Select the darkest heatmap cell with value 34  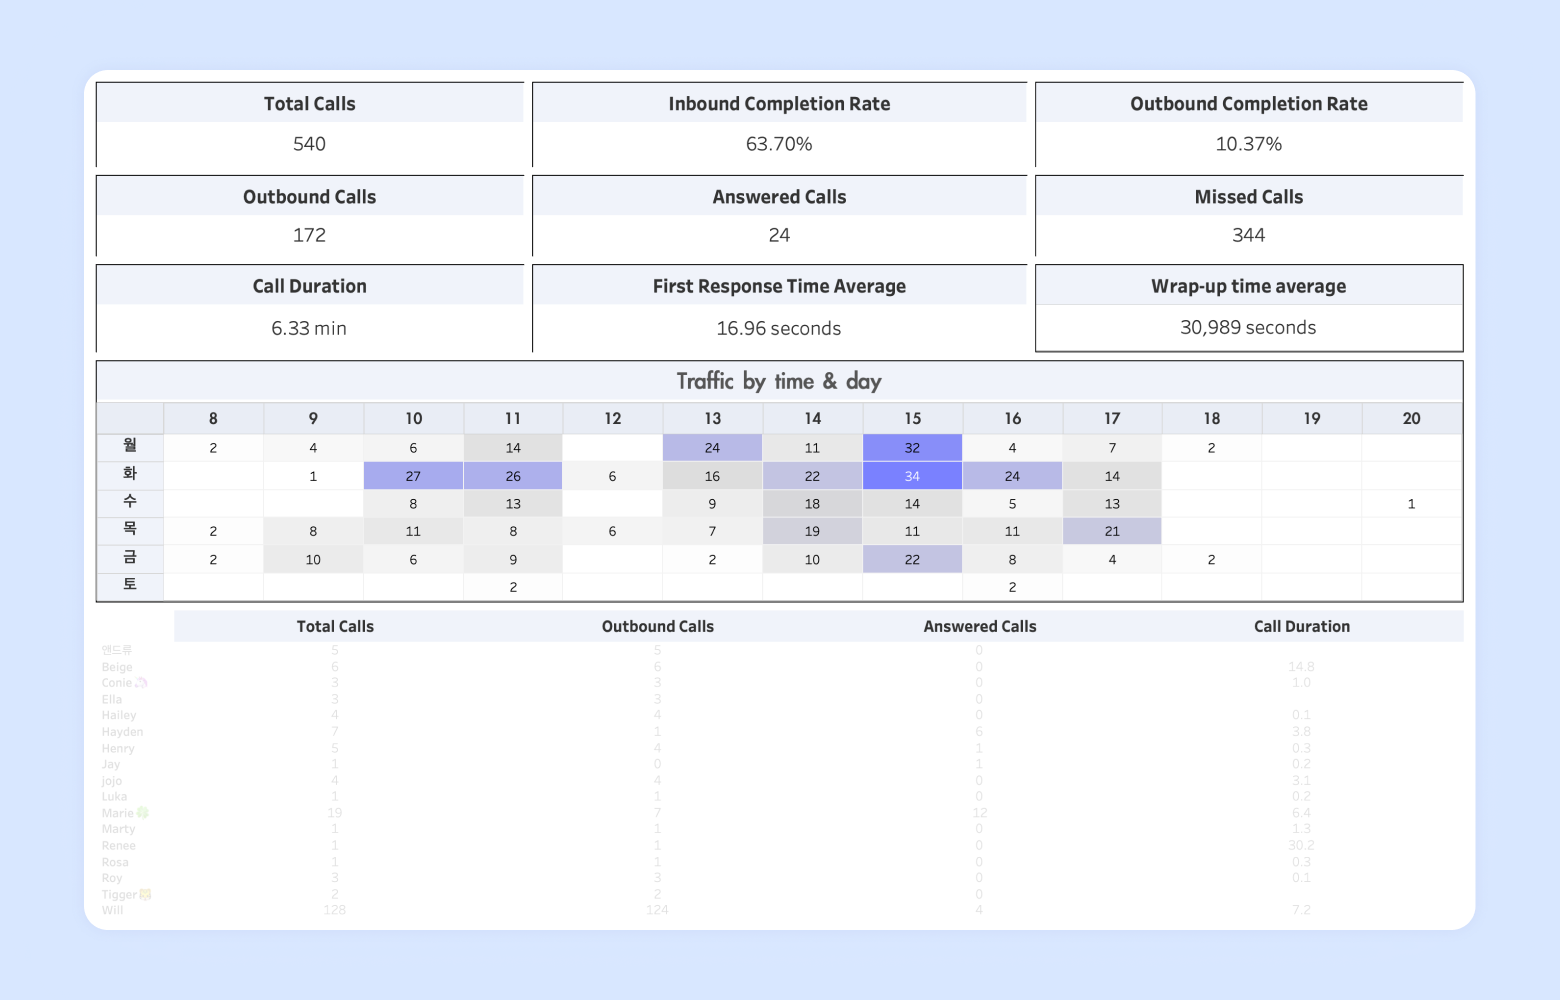click(912, 476)
